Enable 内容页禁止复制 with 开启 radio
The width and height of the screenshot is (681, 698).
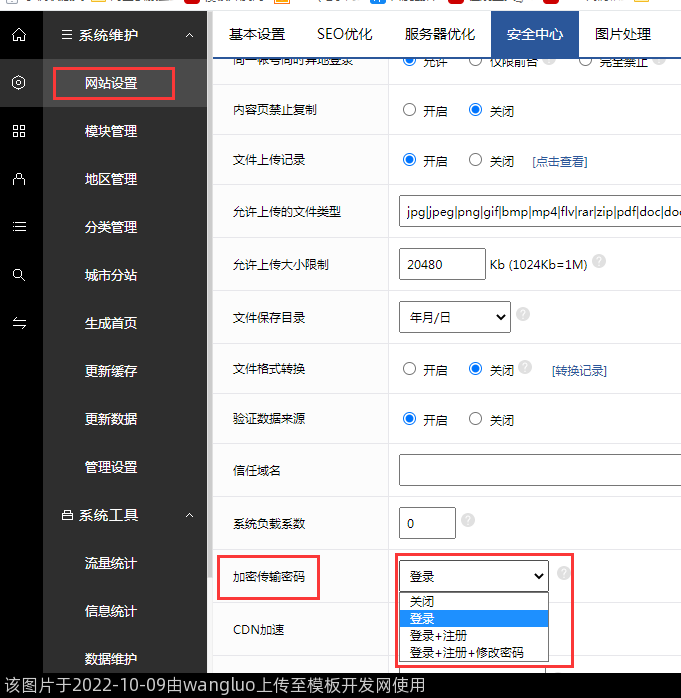410,110
